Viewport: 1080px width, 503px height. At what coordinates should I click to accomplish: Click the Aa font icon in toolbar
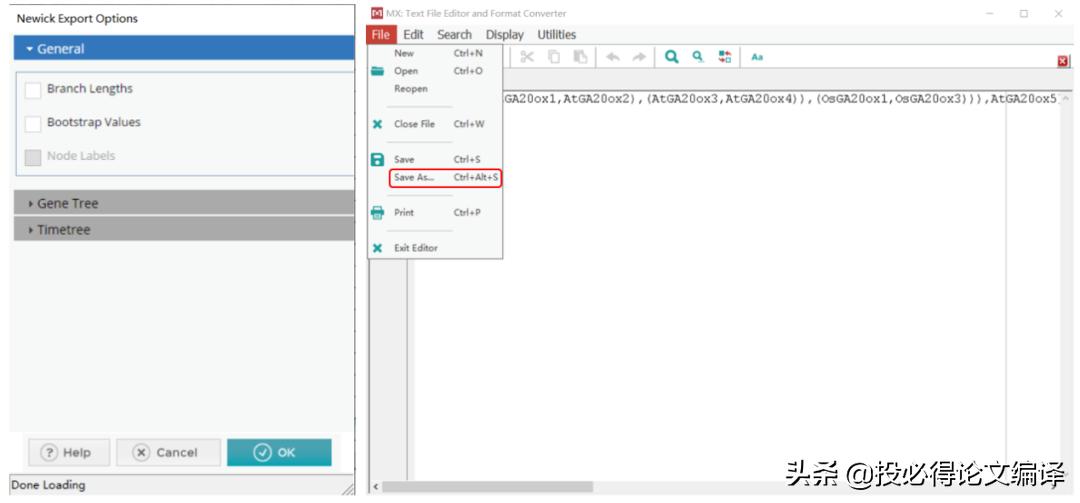point(757,58)
